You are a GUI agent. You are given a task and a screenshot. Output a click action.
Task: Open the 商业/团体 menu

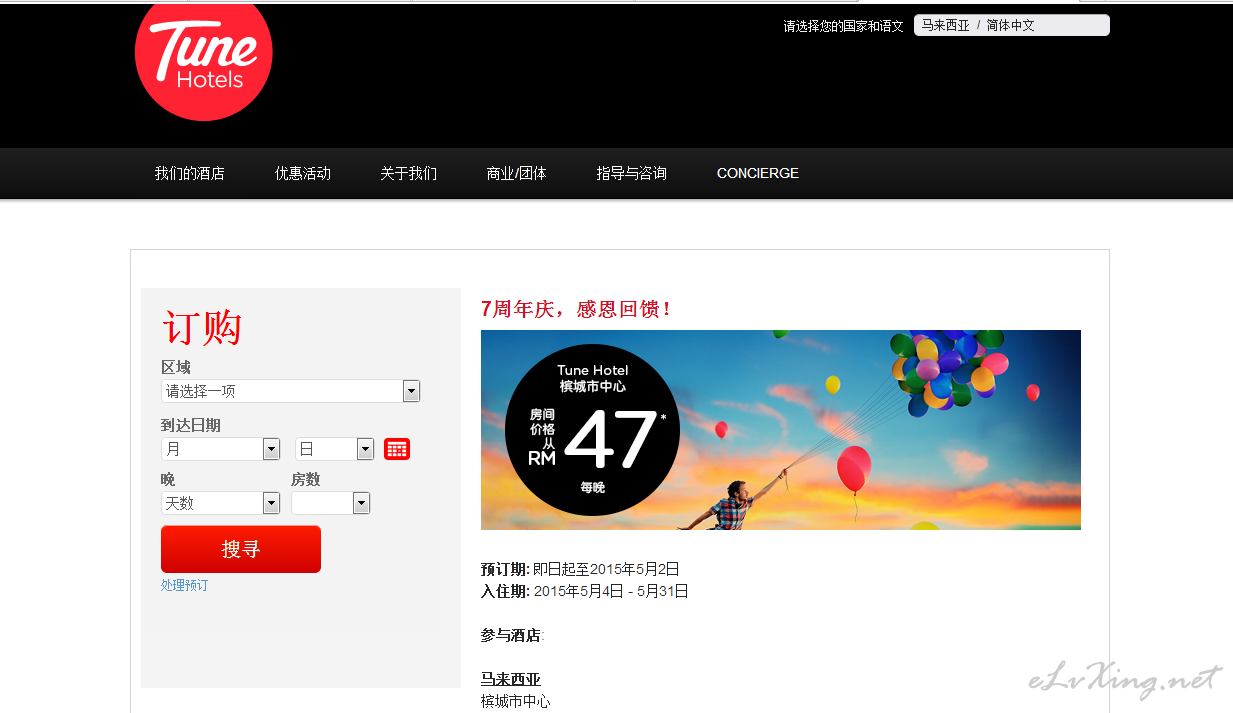(516, 173)
